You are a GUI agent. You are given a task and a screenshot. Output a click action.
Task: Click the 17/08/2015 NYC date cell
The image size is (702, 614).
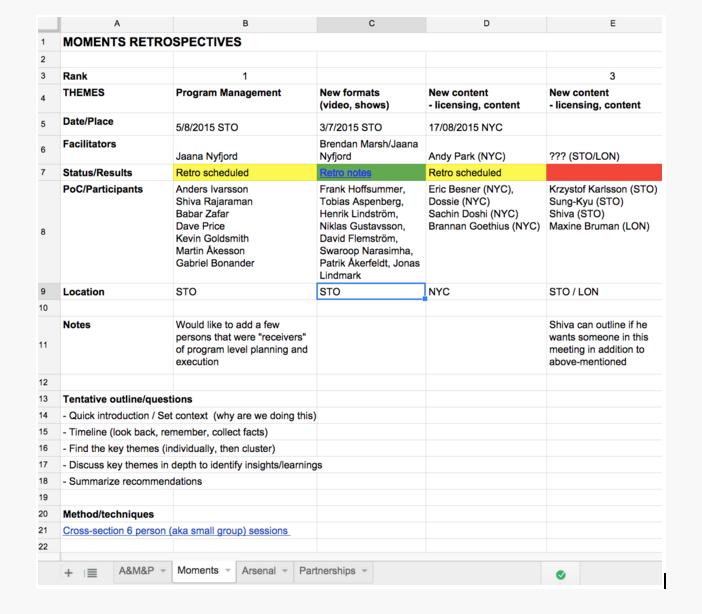486,124
